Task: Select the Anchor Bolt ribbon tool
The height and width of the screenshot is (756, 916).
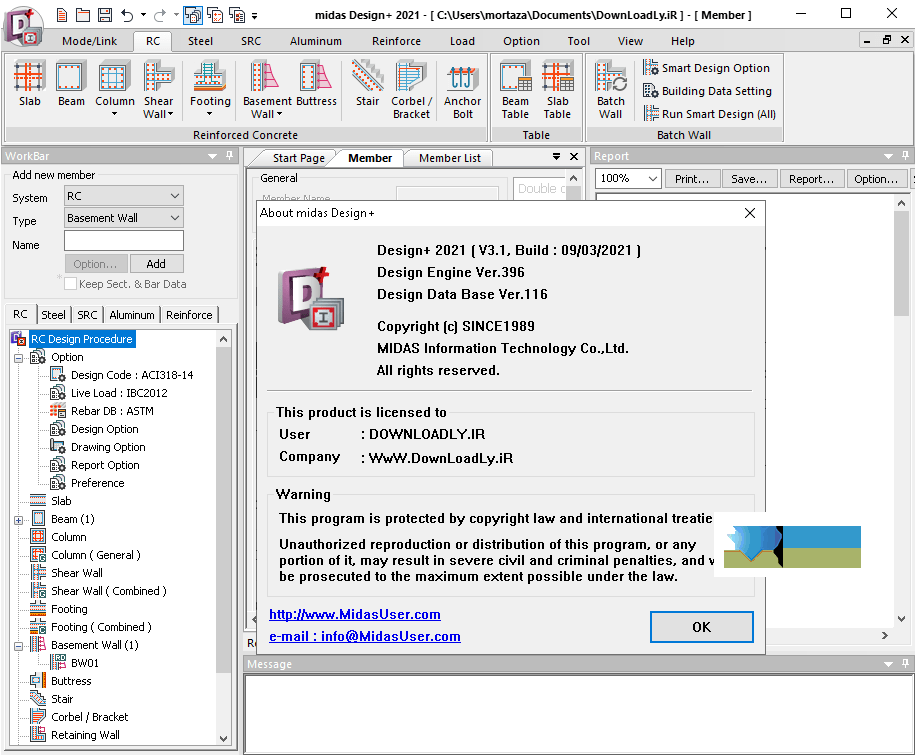Action: (x=462, y=89)
